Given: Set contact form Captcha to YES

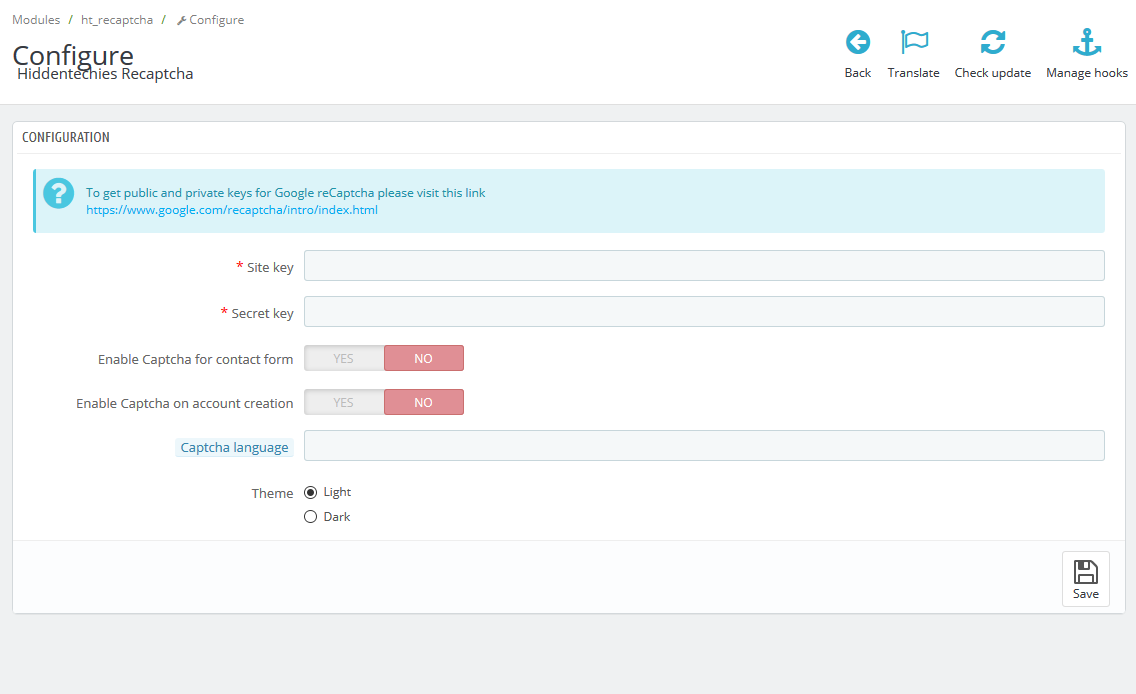Looking at the screenshot, I should 344,358.
